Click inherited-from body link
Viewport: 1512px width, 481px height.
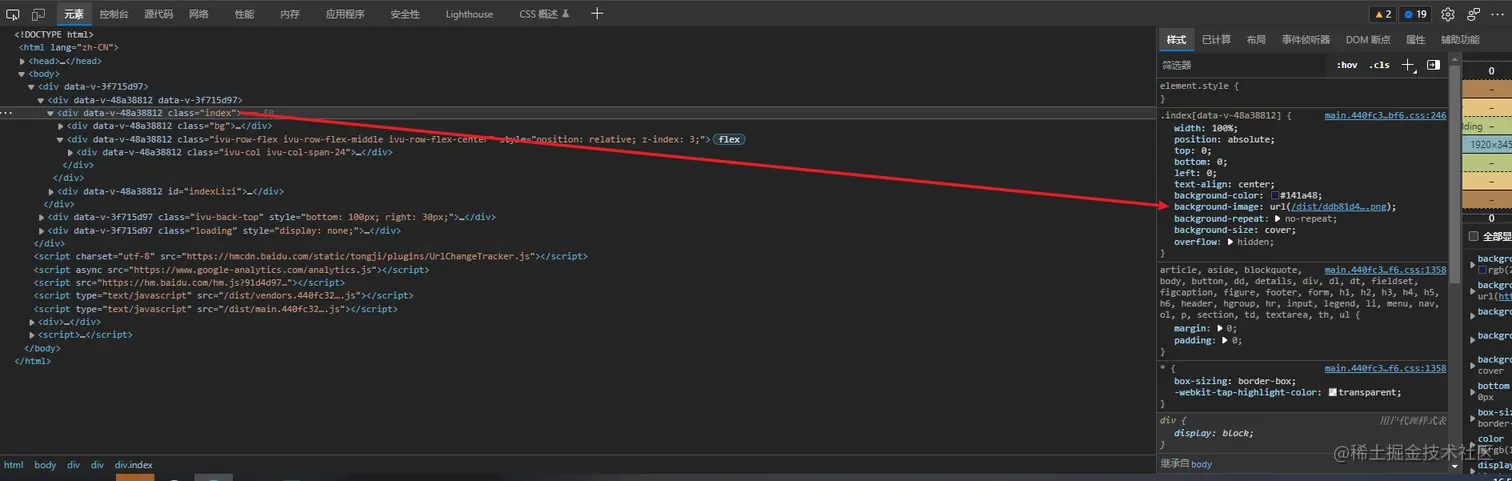[1202, 464]
